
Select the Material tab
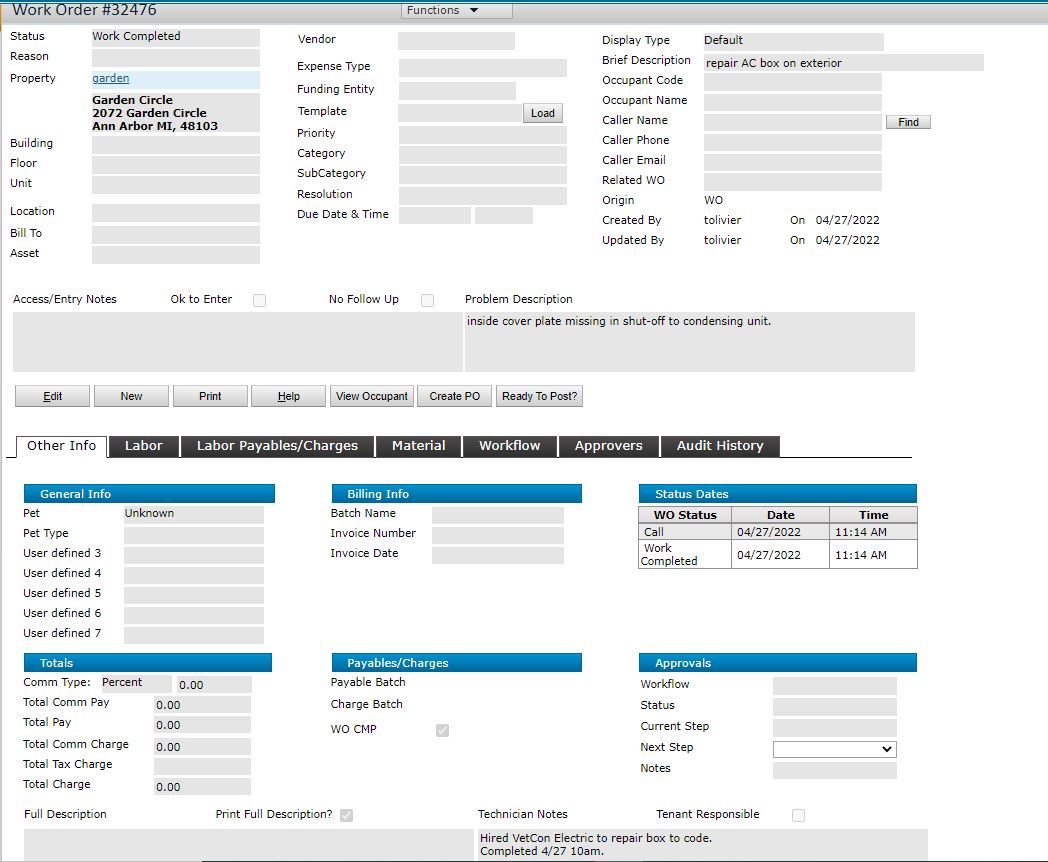(x=419, y=446)
